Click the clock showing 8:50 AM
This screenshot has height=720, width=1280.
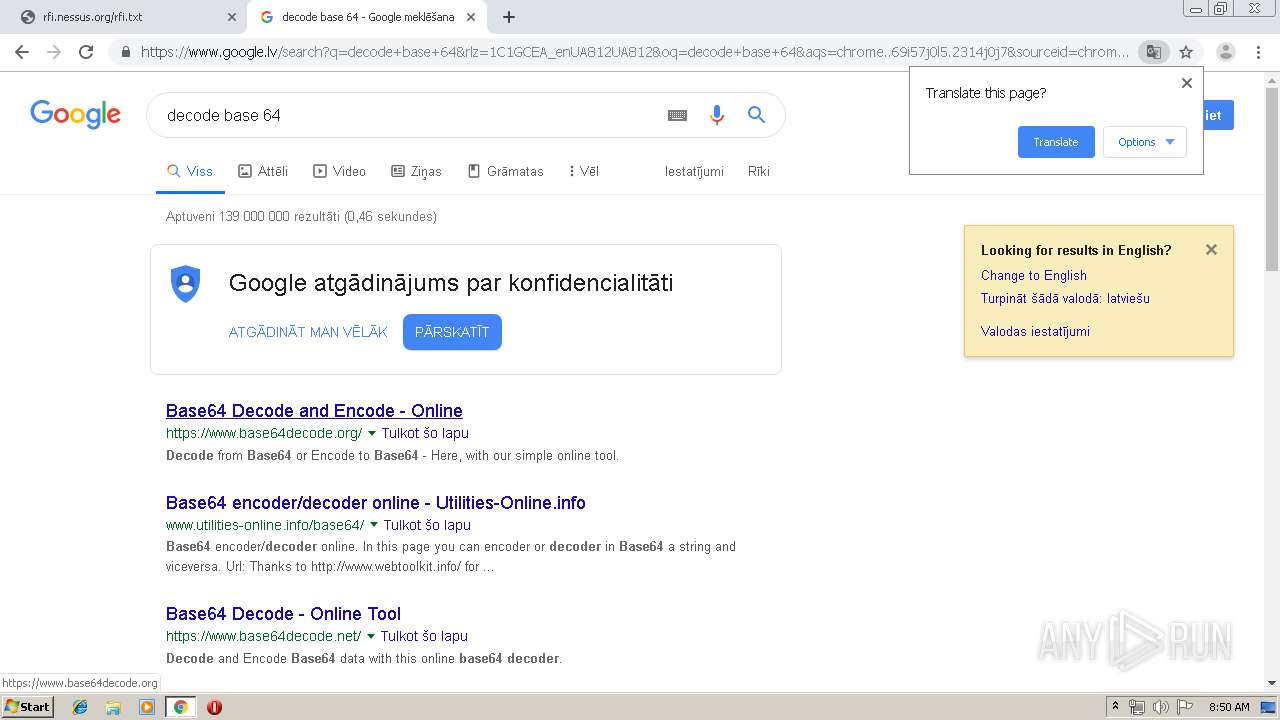click(x=1229, y=707)
